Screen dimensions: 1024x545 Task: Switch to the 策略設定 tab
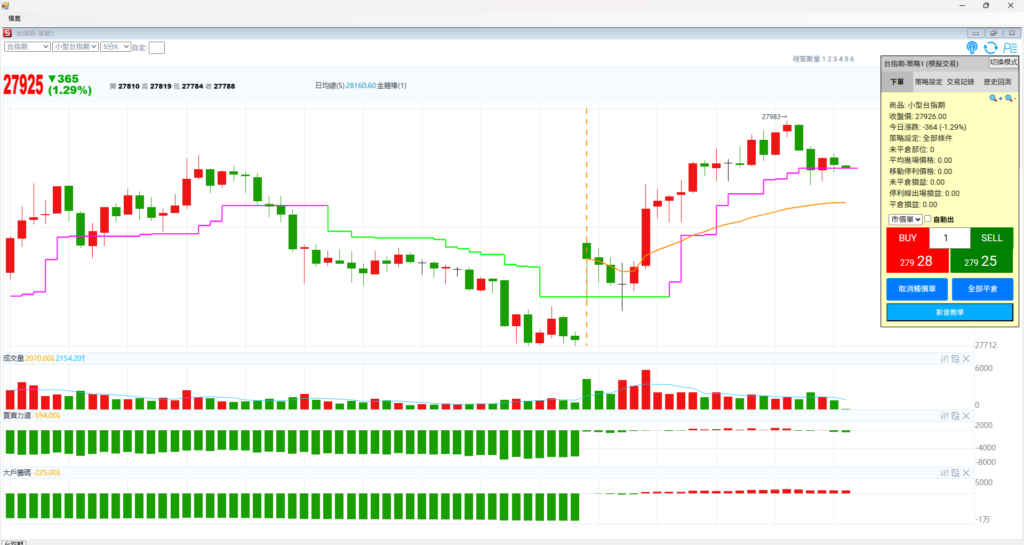click(x=928, y=82)
